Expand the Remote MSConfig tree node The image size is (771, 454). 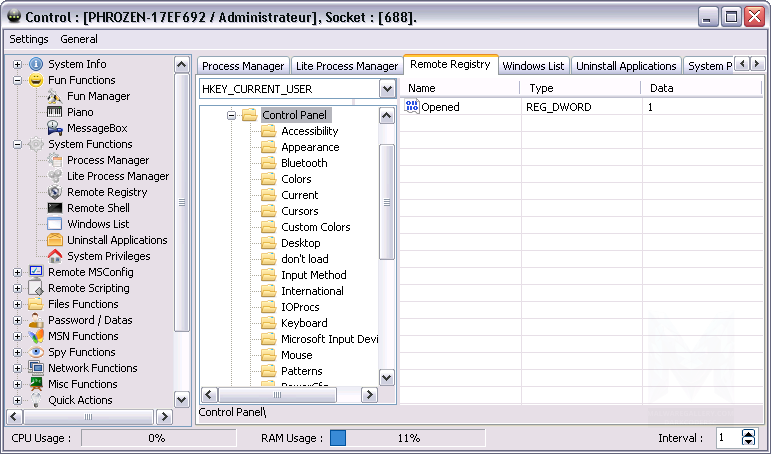pos(17,272)
